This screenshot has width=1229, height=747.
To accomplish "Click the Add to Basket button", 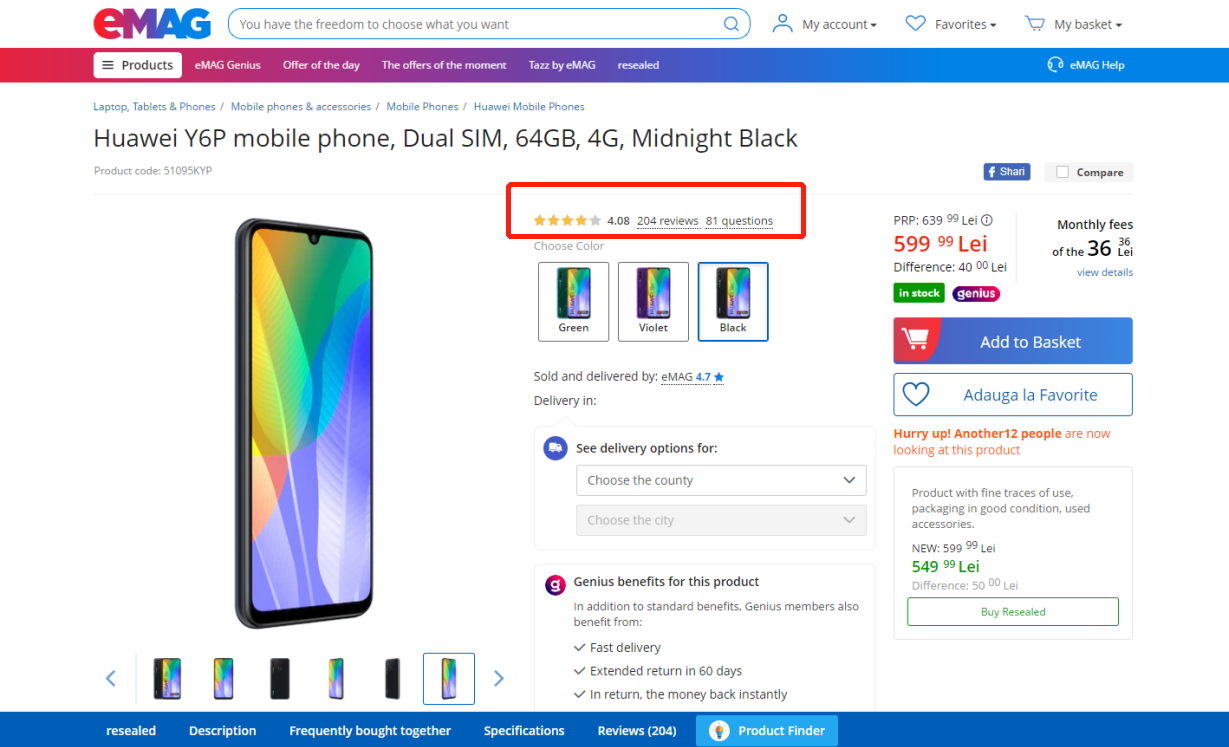I will click(1012, 341).
